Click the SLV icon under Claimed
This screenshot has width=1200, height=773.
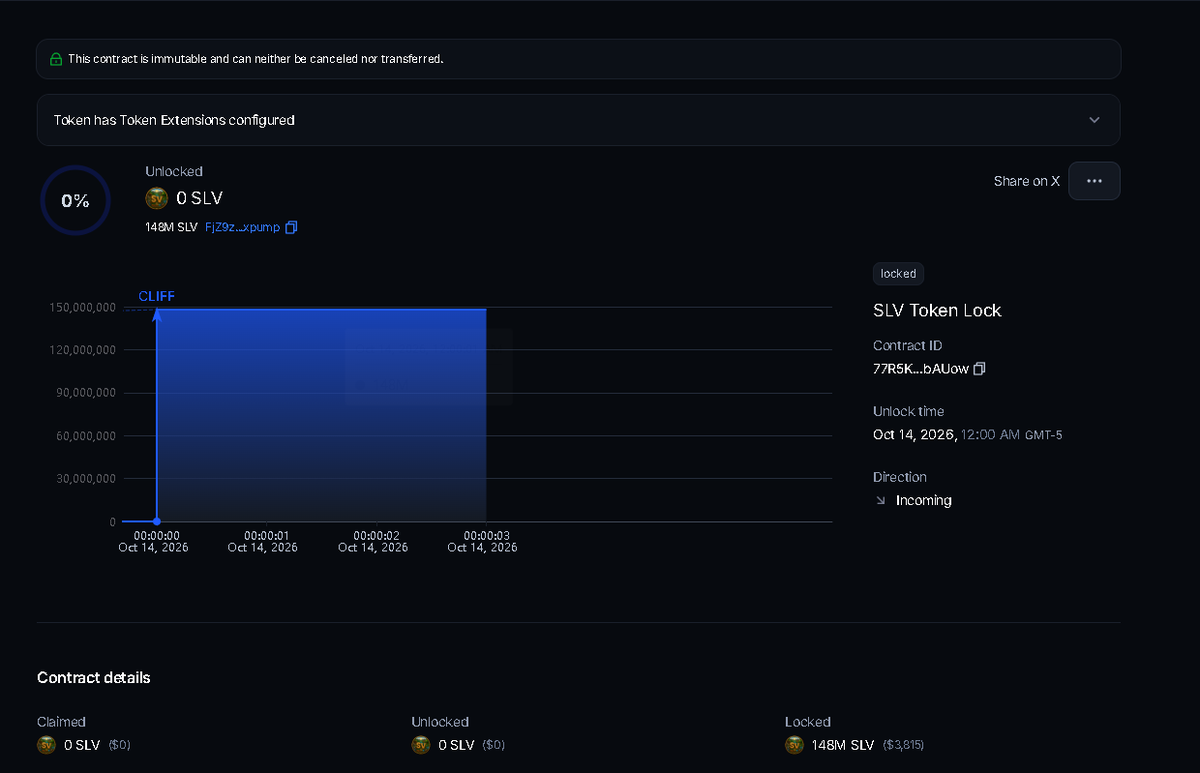(x=46, y=745)
